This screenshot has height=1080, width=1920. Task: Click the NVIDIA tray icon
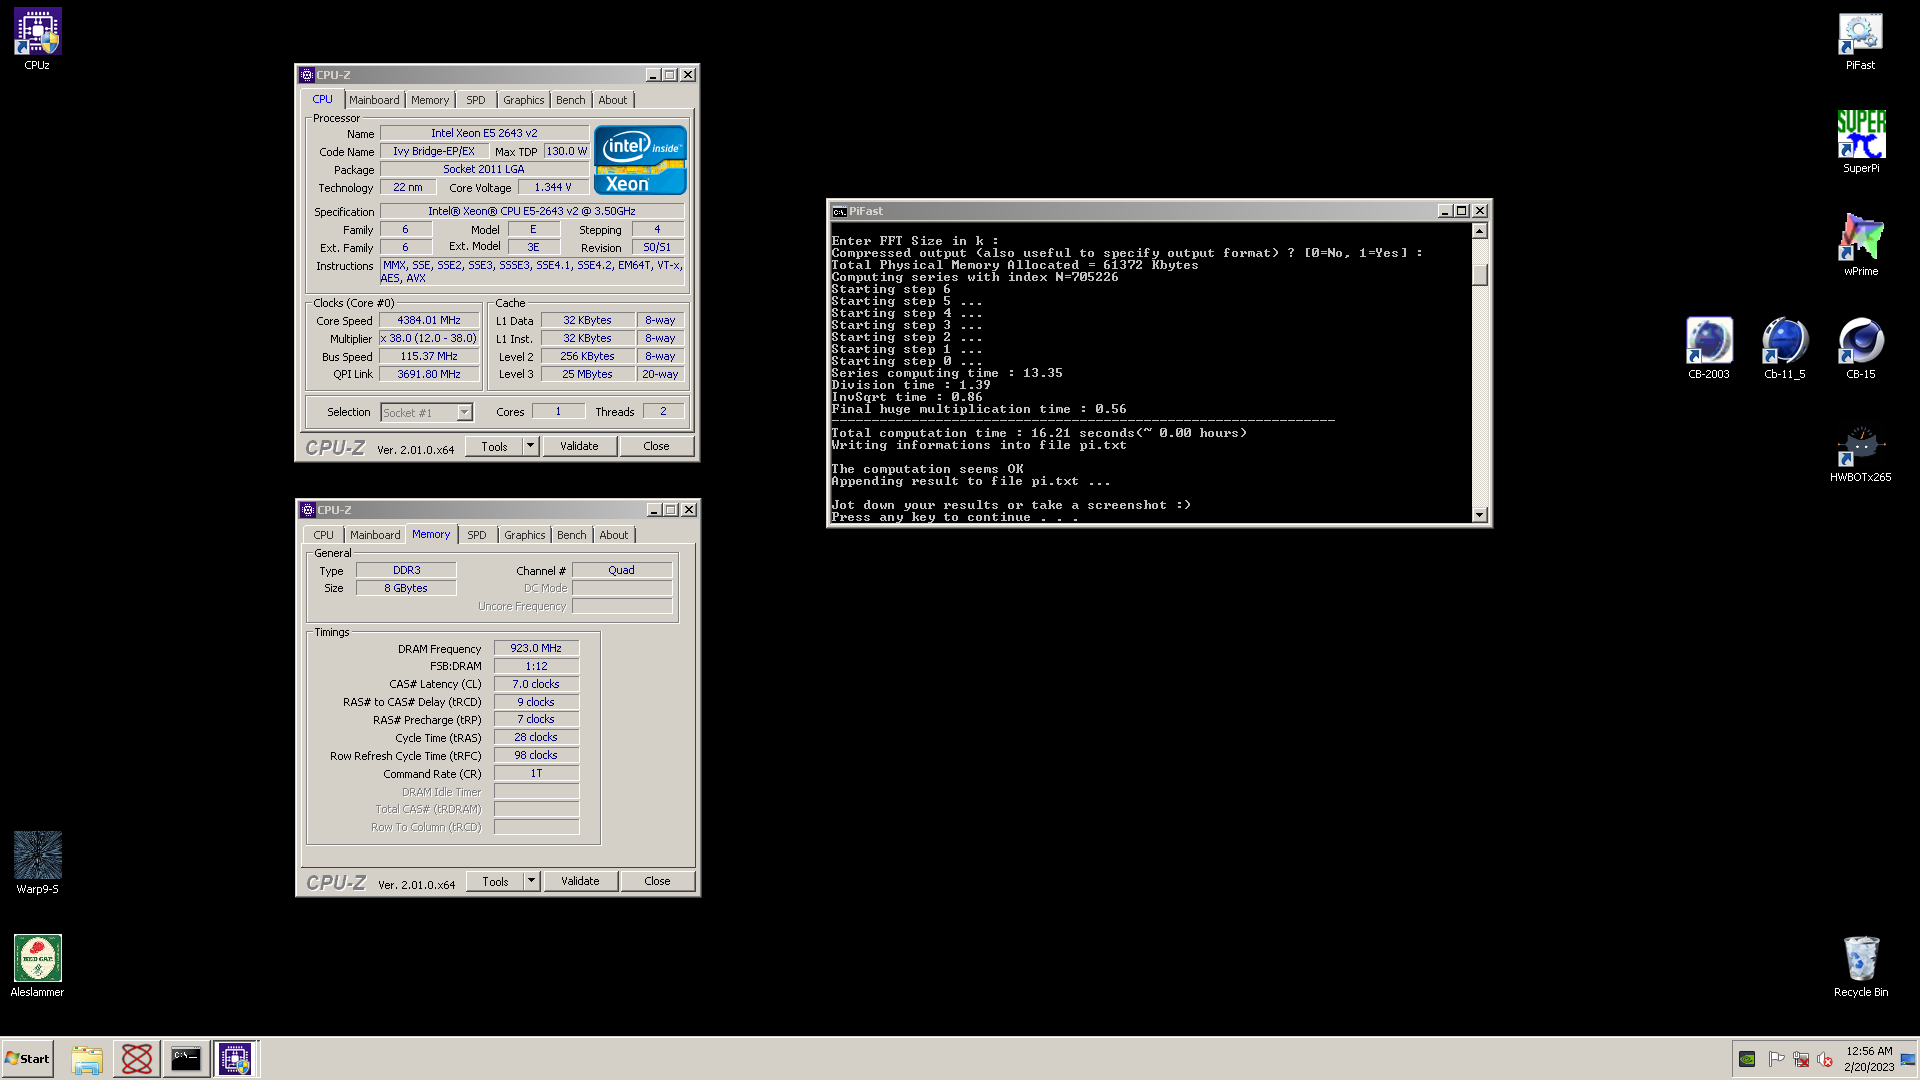point(1747,1059)
